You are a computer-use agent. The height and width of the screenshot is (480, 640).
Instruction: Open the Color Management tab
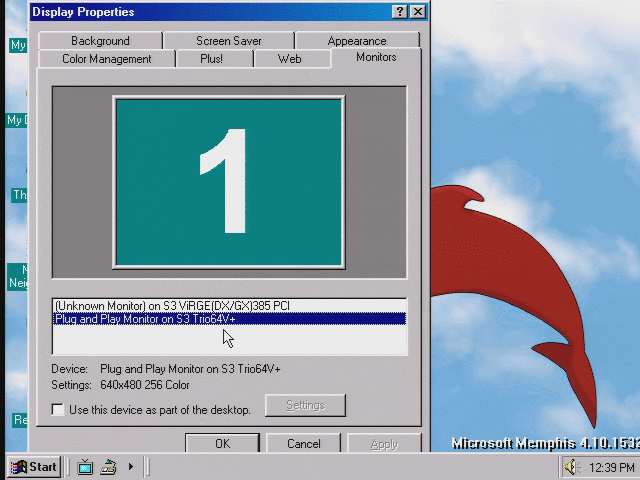(107, 59)
